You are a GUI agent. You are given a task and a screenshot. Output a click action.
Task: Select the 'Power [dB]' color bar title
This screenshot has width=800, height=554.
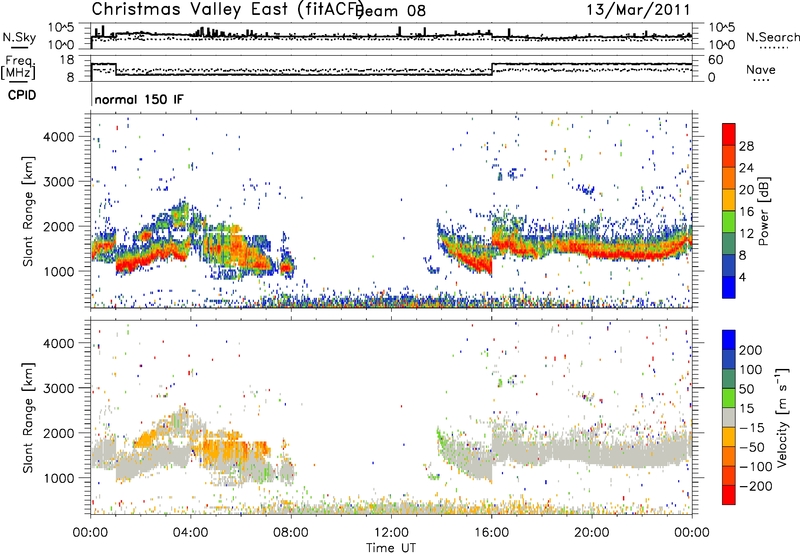763,211
